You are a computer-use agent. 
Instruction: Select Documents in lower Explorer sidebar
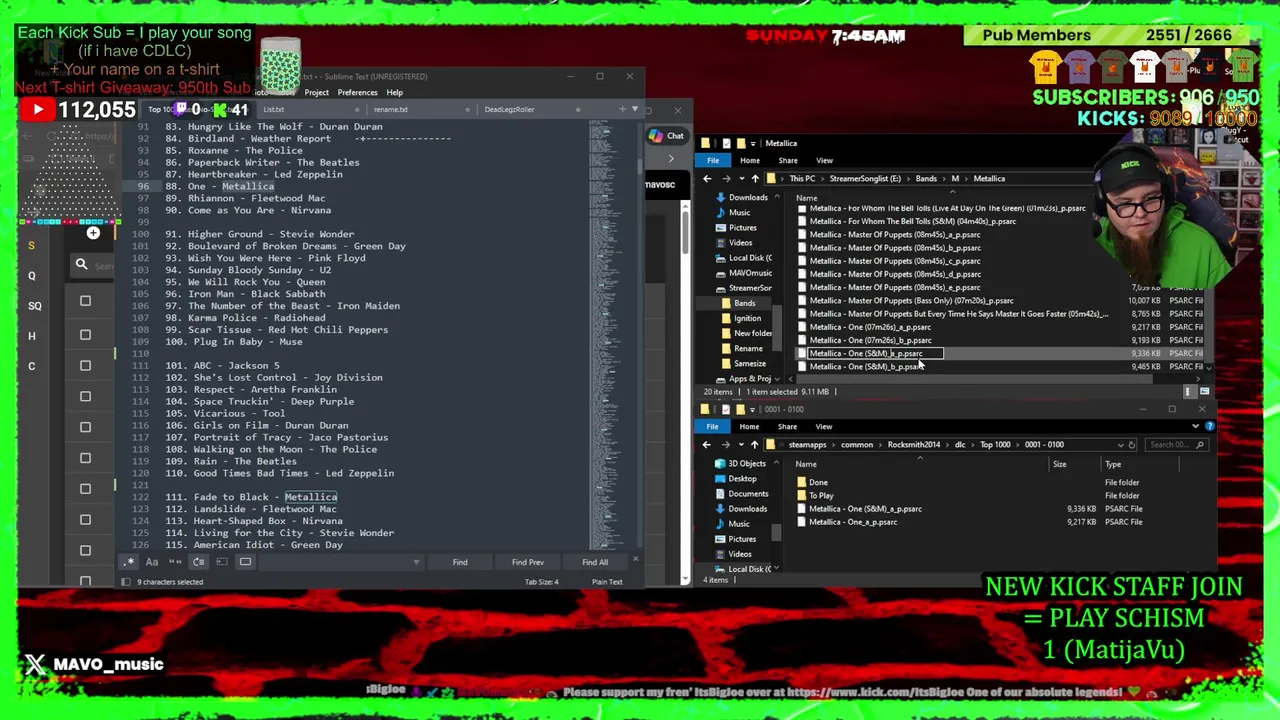(x=747, y=493)
